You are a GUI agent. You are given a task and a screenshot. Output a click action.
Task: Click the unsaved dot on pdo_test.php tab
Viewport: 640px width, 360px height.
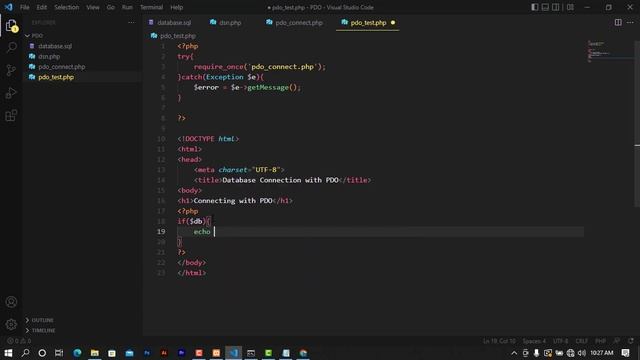(x=393, y=22)
